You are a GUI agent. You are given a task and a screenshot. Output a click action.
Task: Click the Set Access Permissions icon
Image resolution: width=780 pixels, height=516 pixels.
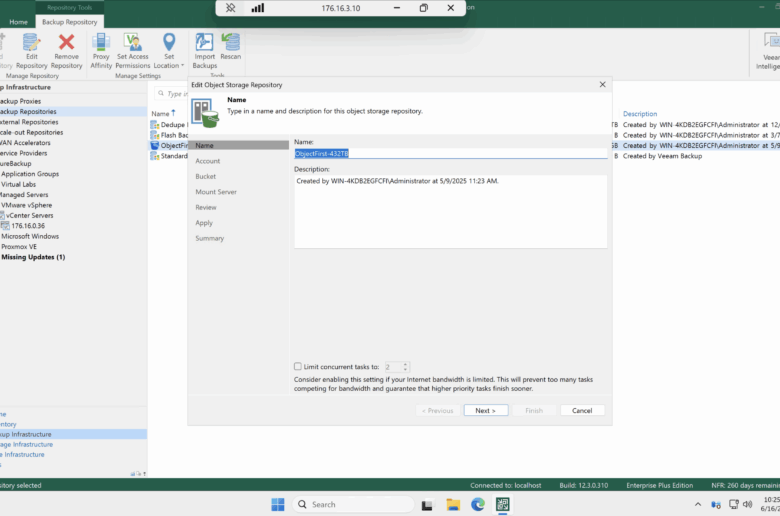[133, 43]
